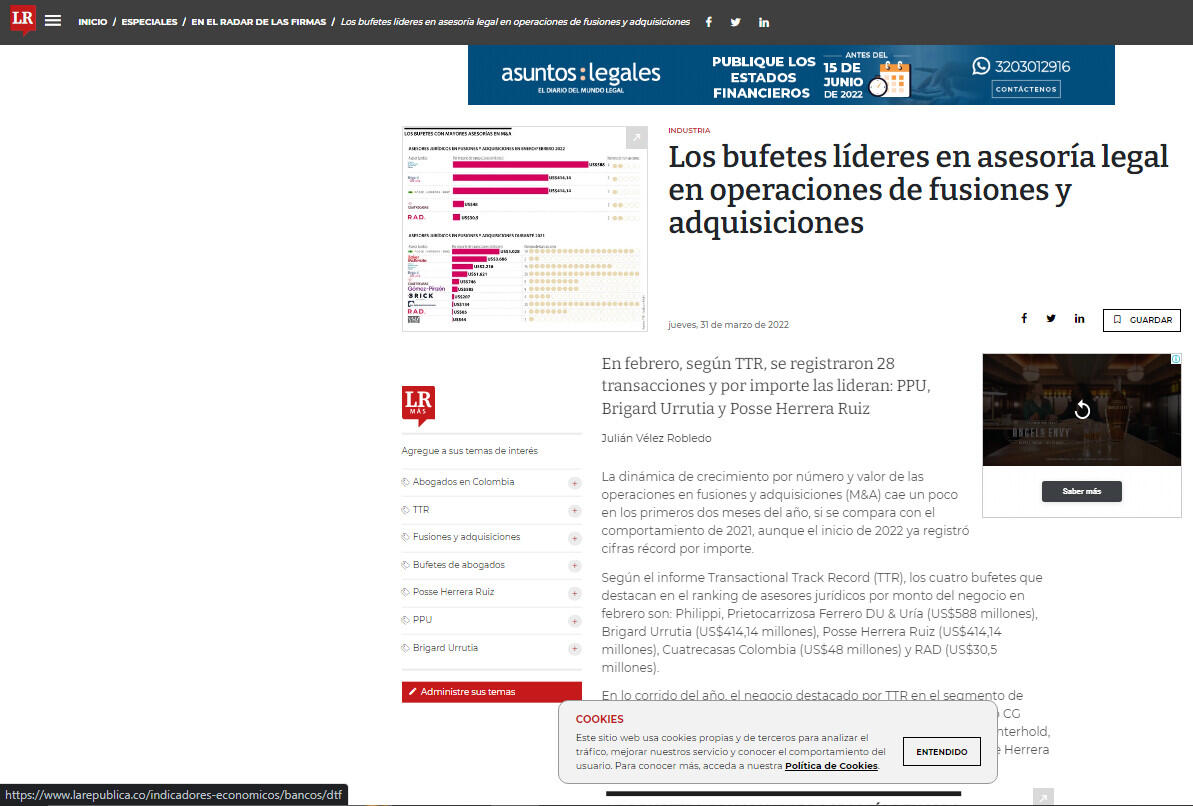Click the LR logo in top bar

coord(22,20)
